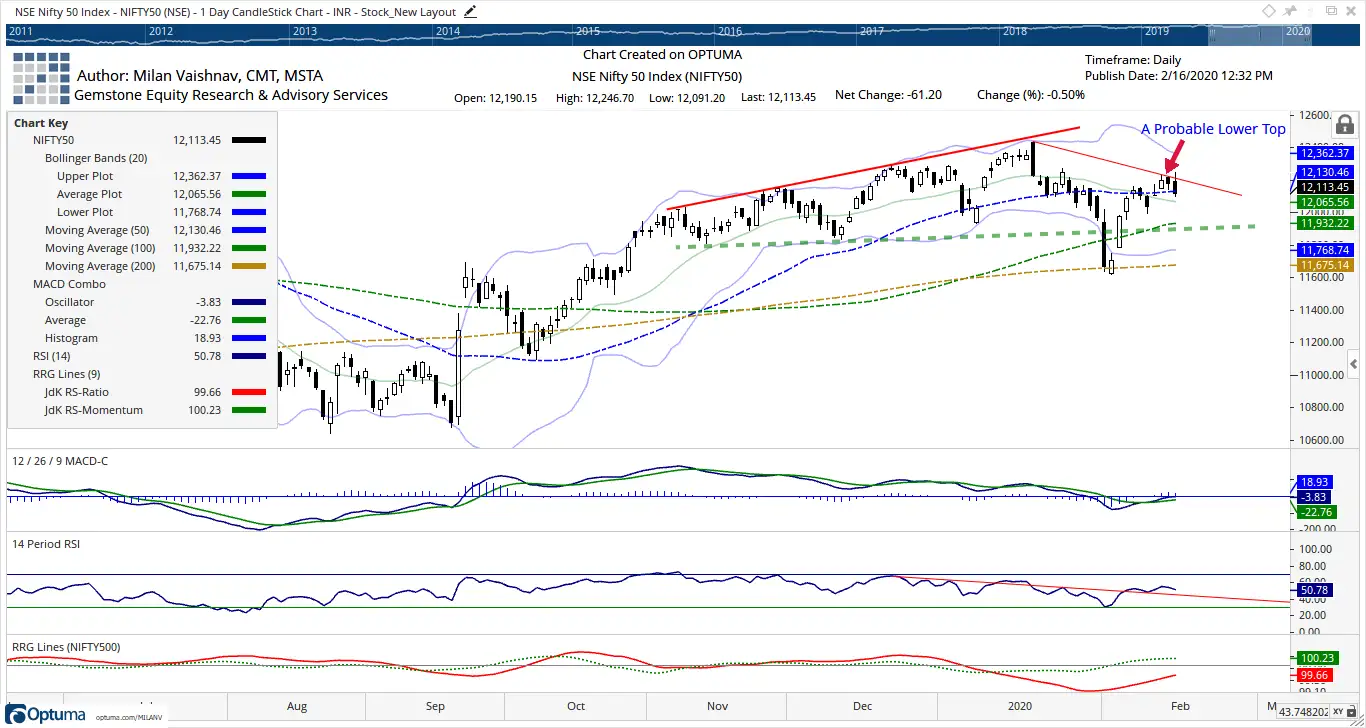Click the restore window icon at top right
Screen dimensions: 1366x728
tap(1330, 11)
